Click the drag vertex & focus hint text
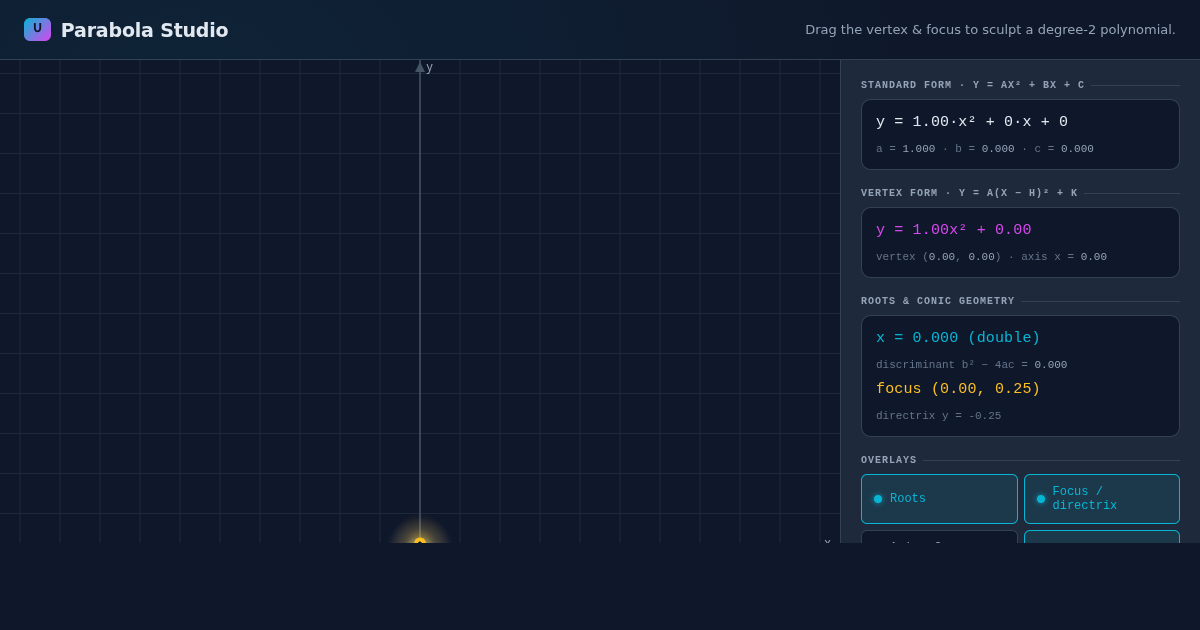The width and height of the screenshot is (1200, 630). 990,30
